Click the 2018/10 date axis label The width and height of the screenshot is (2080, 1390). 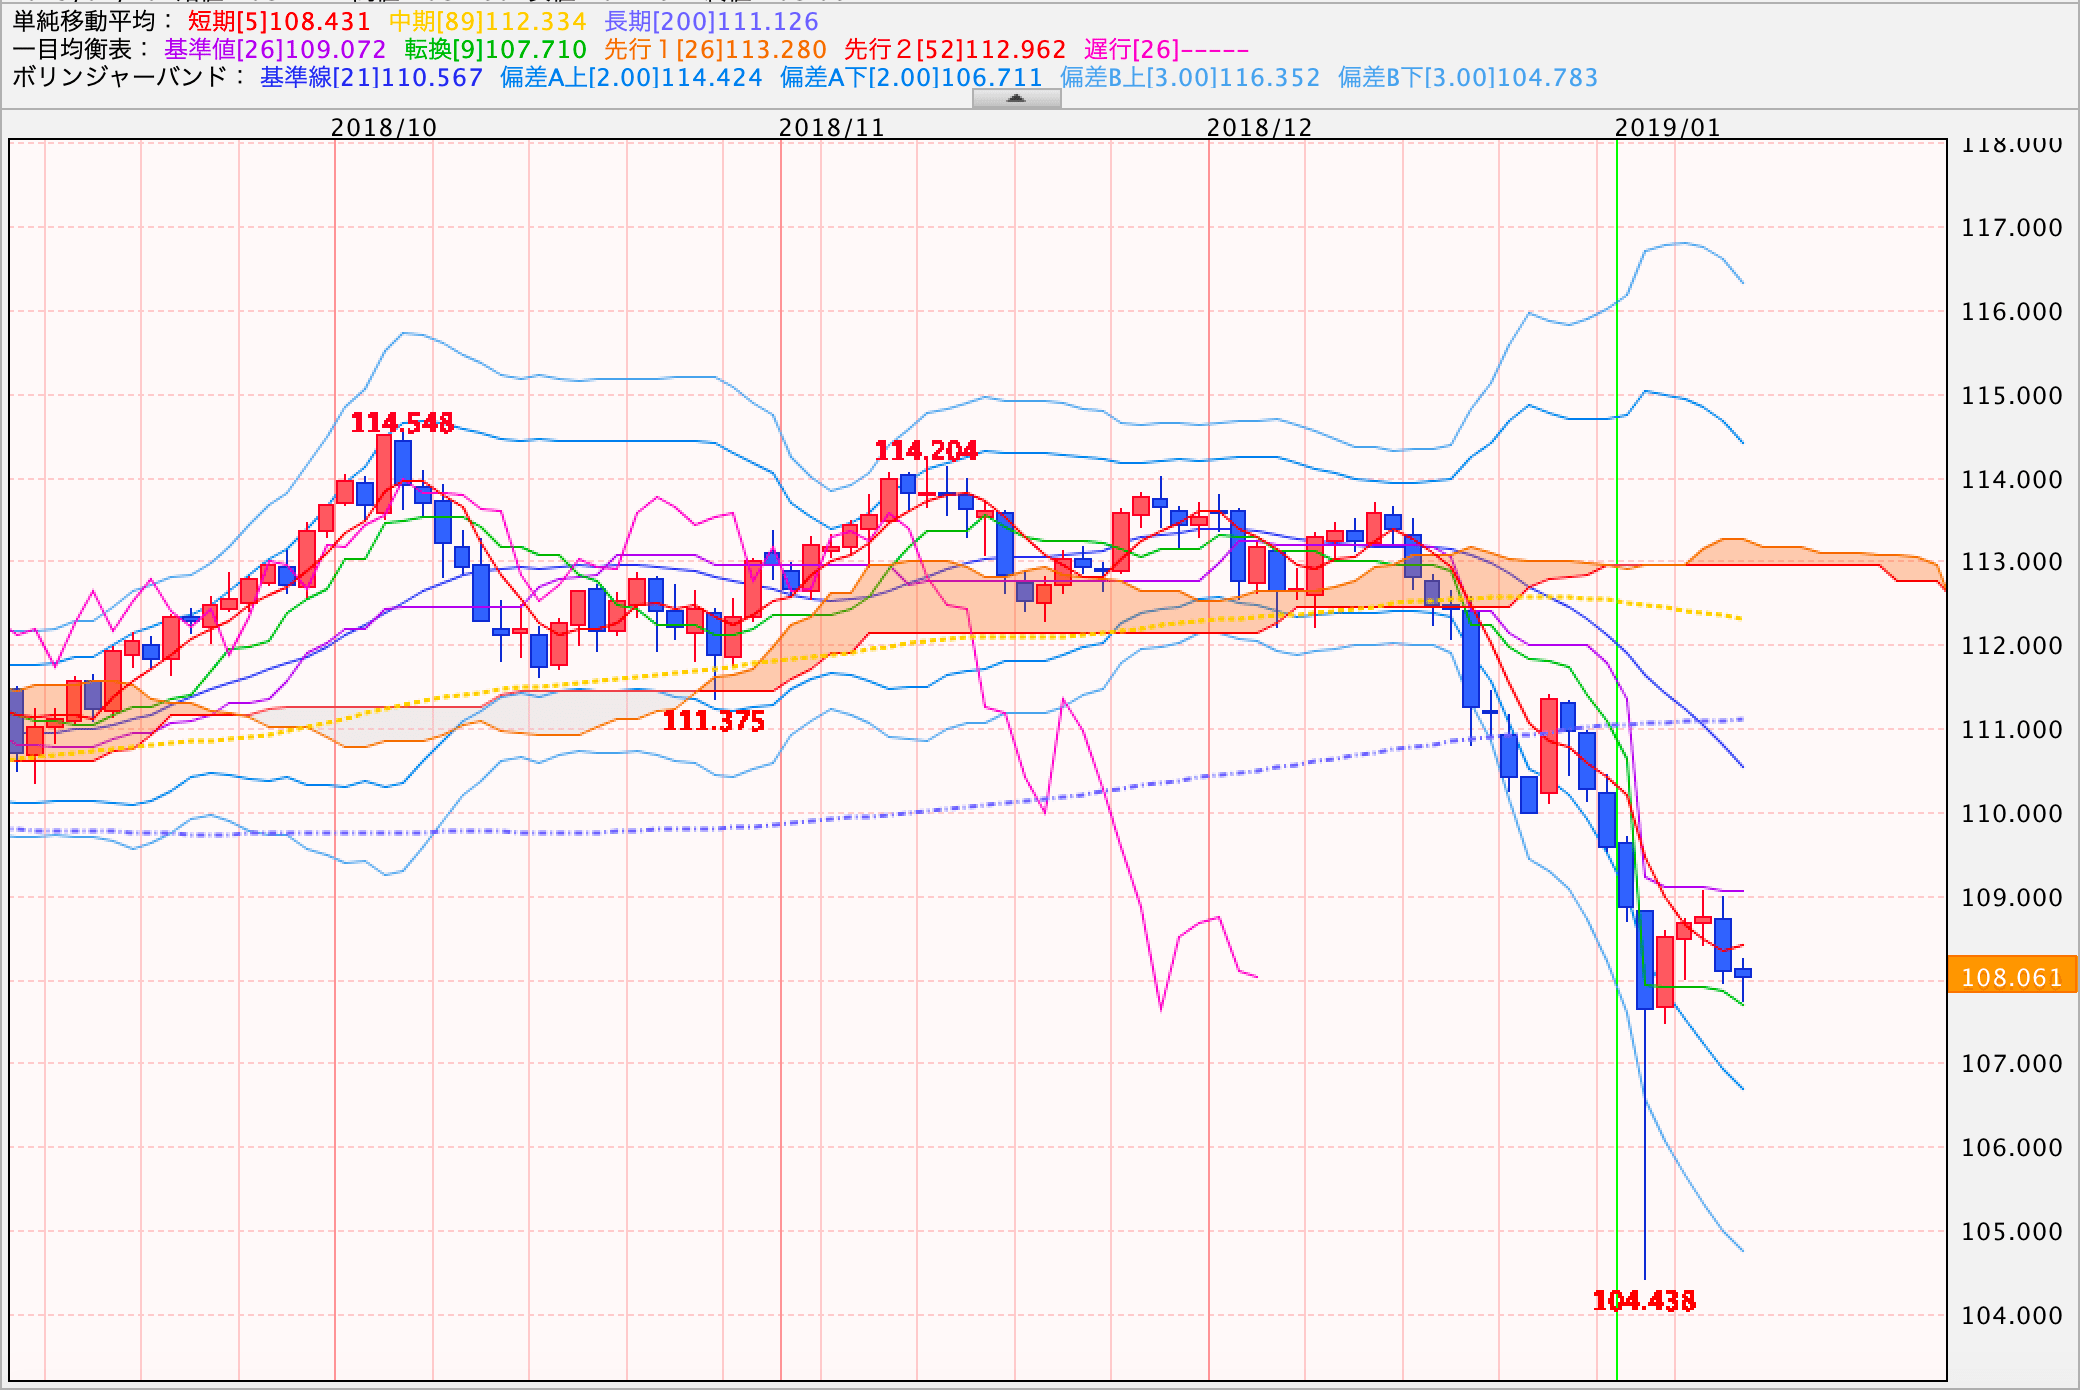click(x=384, y=127)
